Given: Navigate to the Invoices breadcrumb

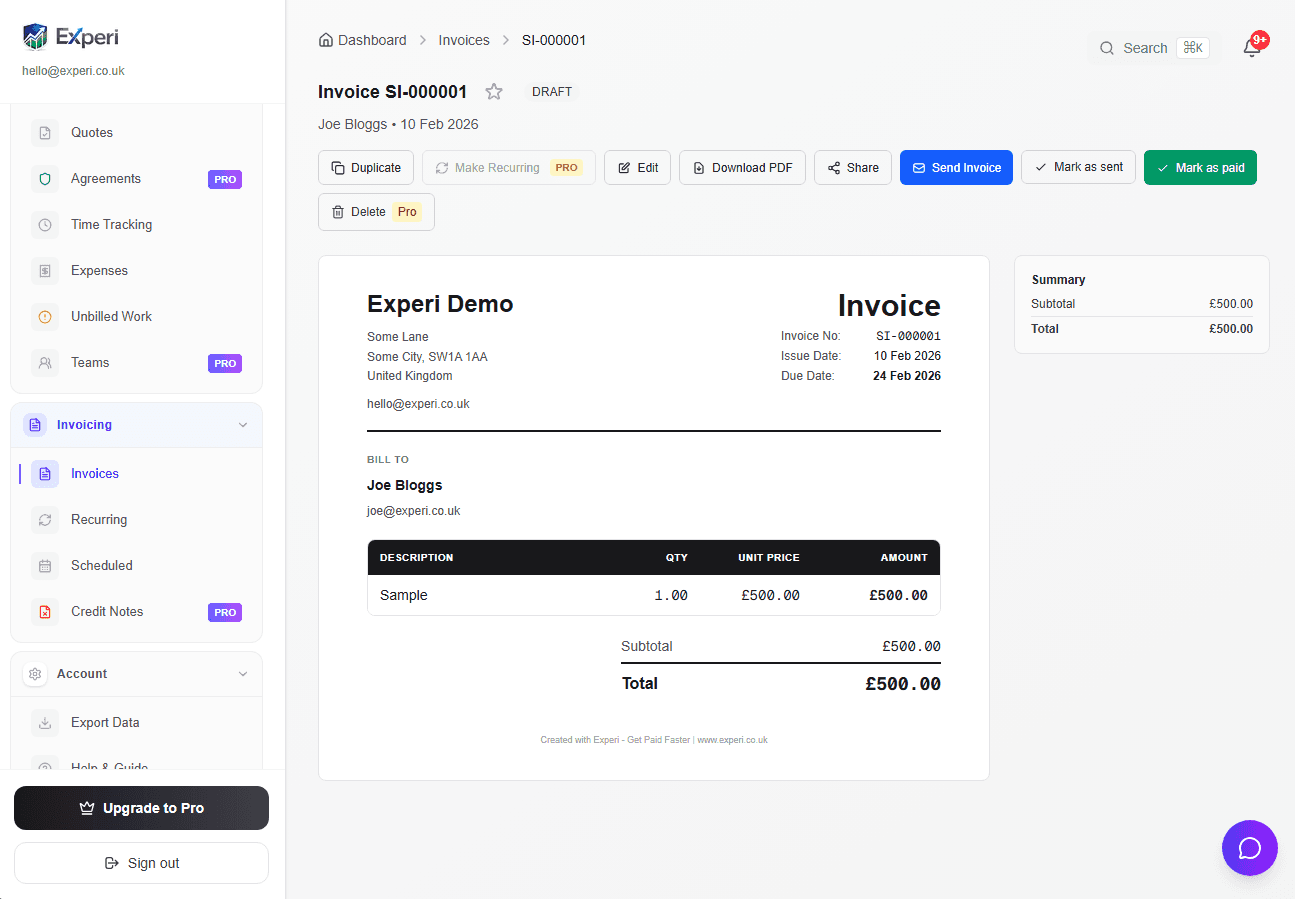Looking at the screenshot, I should coord(463,39).
